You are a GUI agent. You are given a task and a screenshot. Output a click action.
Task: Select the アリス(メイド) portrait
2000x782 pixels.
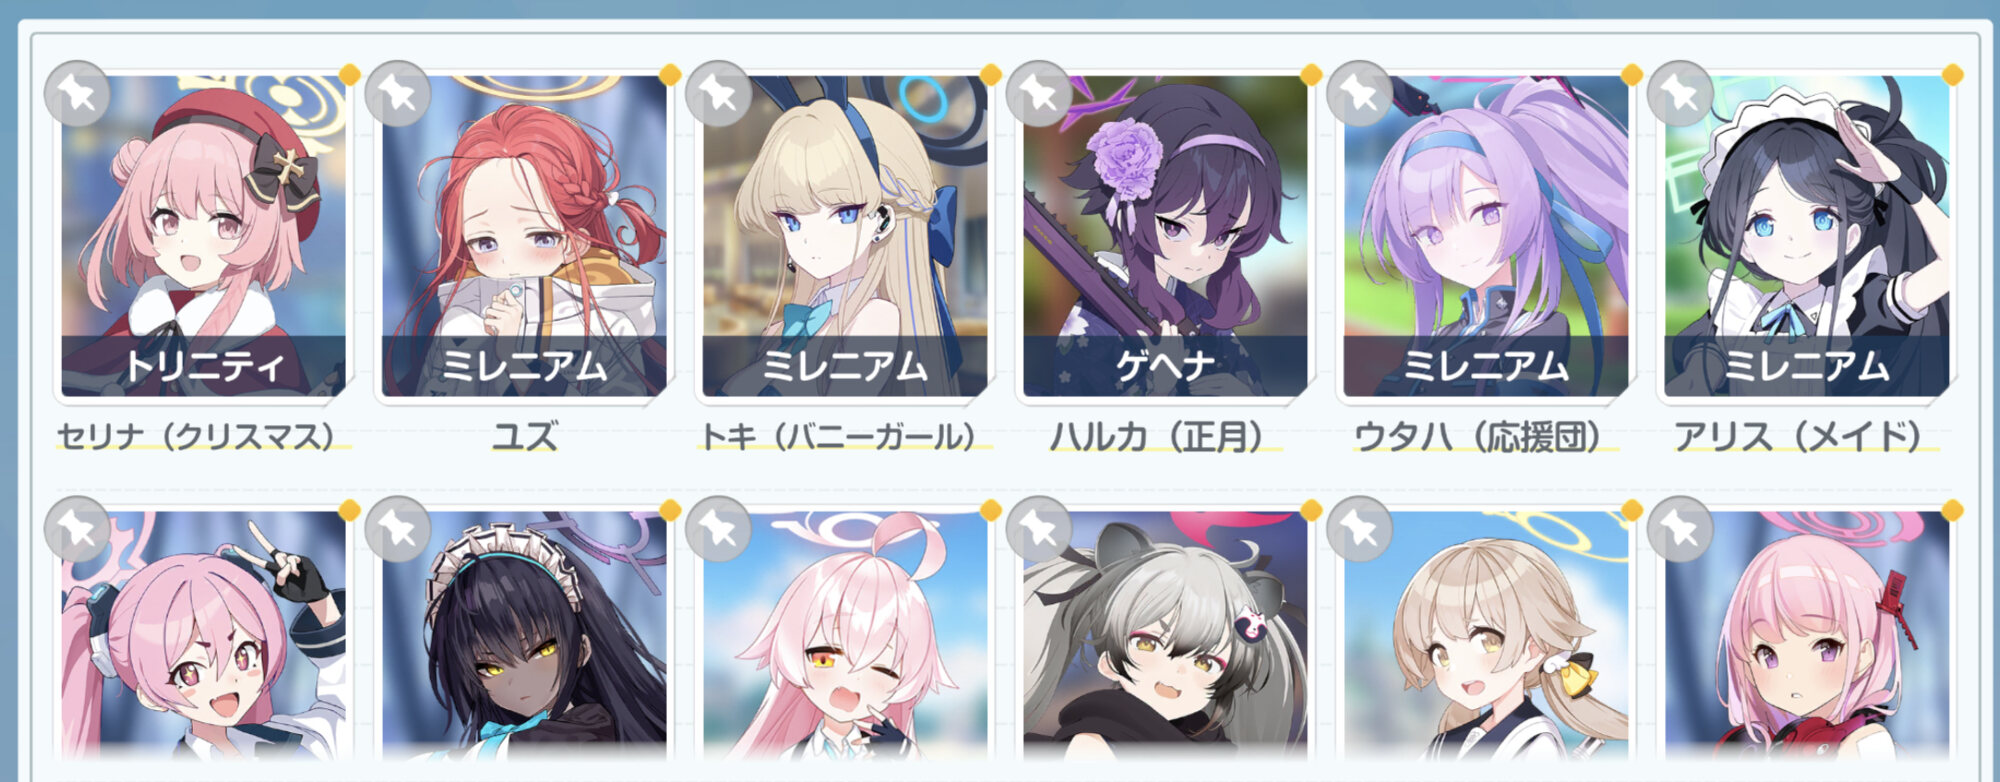(x=1807, y=236)
